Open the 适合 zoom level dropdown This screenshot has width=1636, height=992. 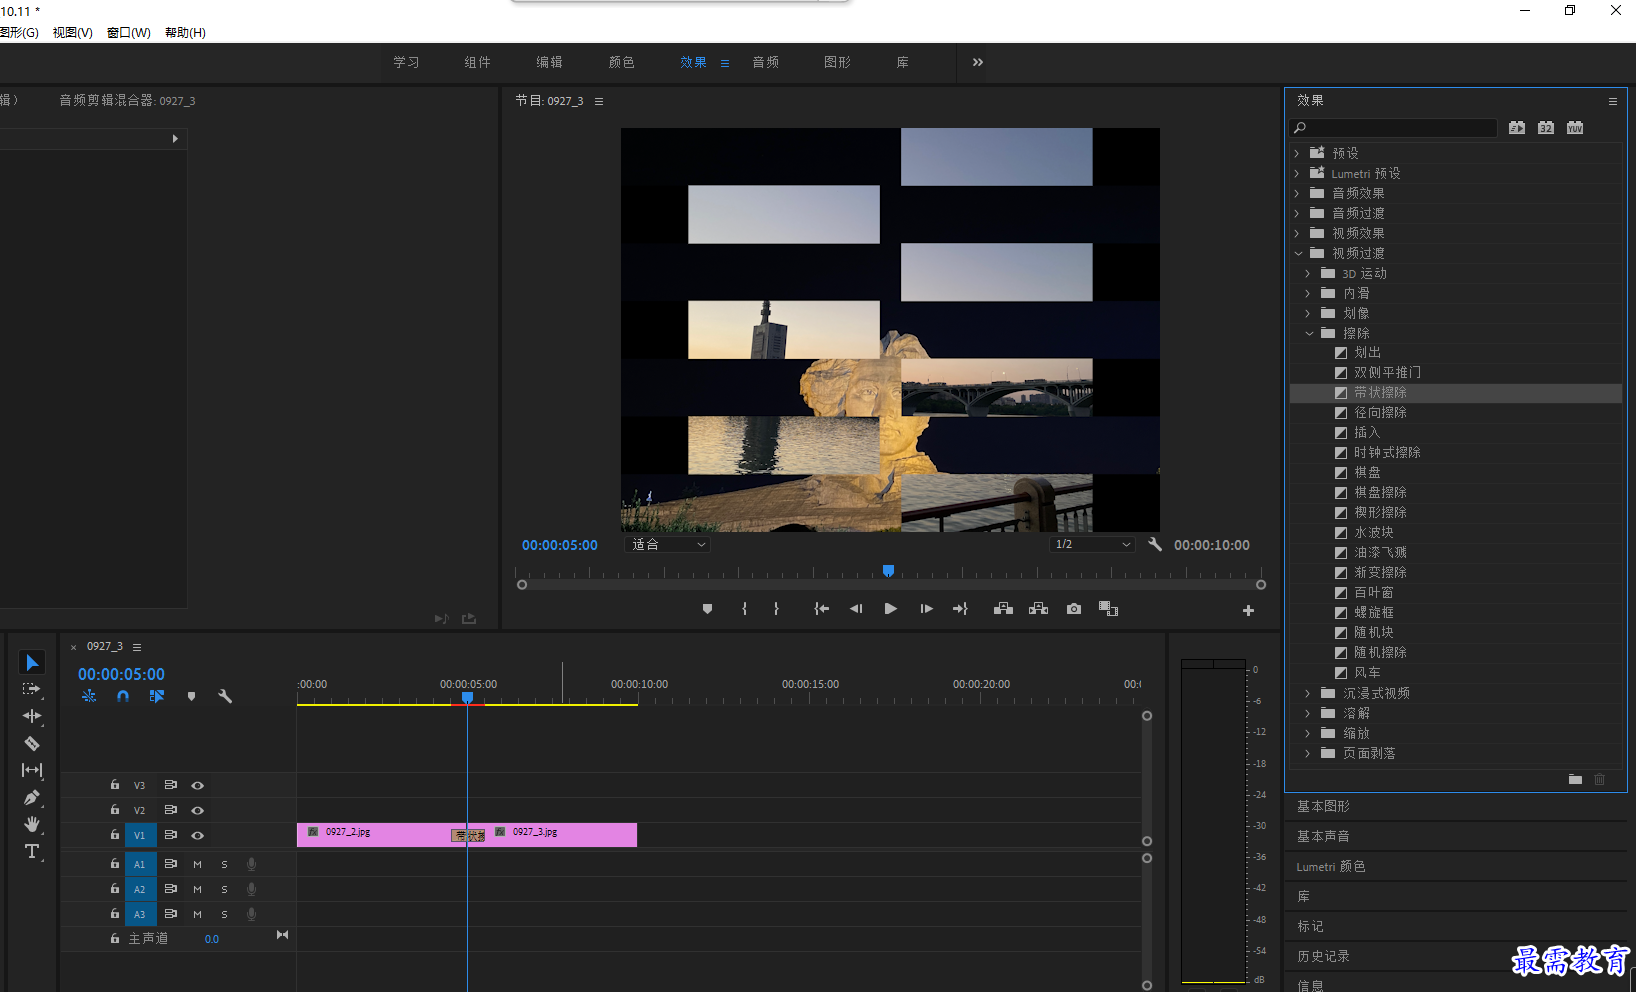pyautogui.click(x=667, y=544)
